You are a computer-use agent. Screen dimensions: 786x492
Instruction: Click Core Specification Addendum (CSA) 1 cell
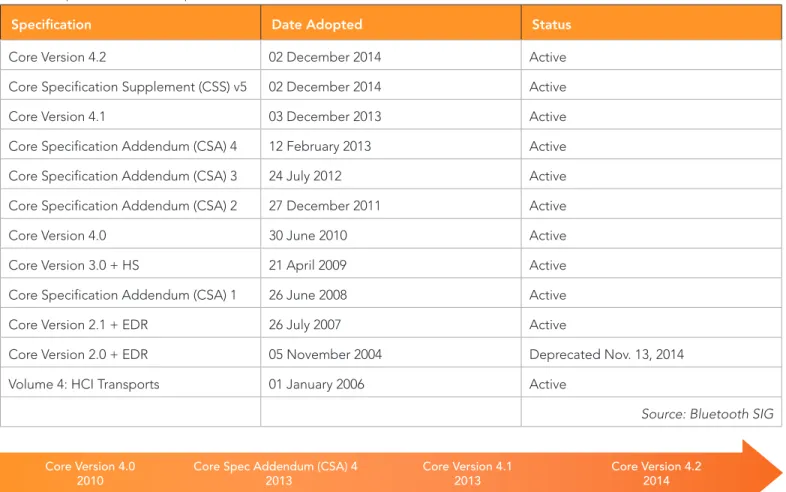pyautogui.click(x=130, y=294)
